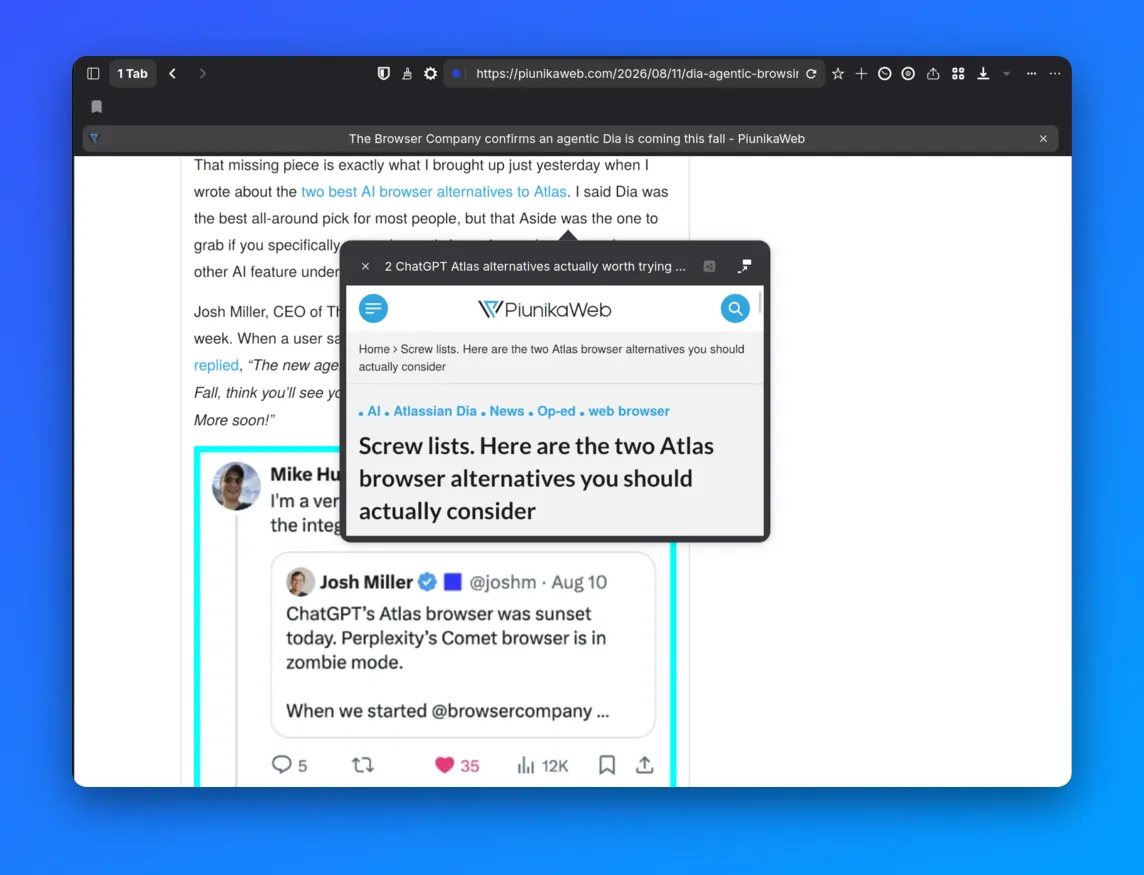Open the last three-dots menu at toolbar end
The height and width of the screenshot is (875, 1144).
1055,74
